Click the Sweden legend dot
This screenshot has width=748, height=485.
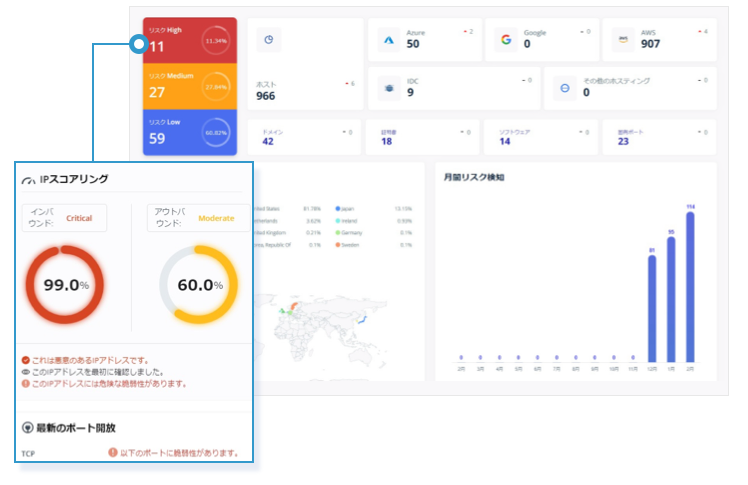(x=338, y=245)
